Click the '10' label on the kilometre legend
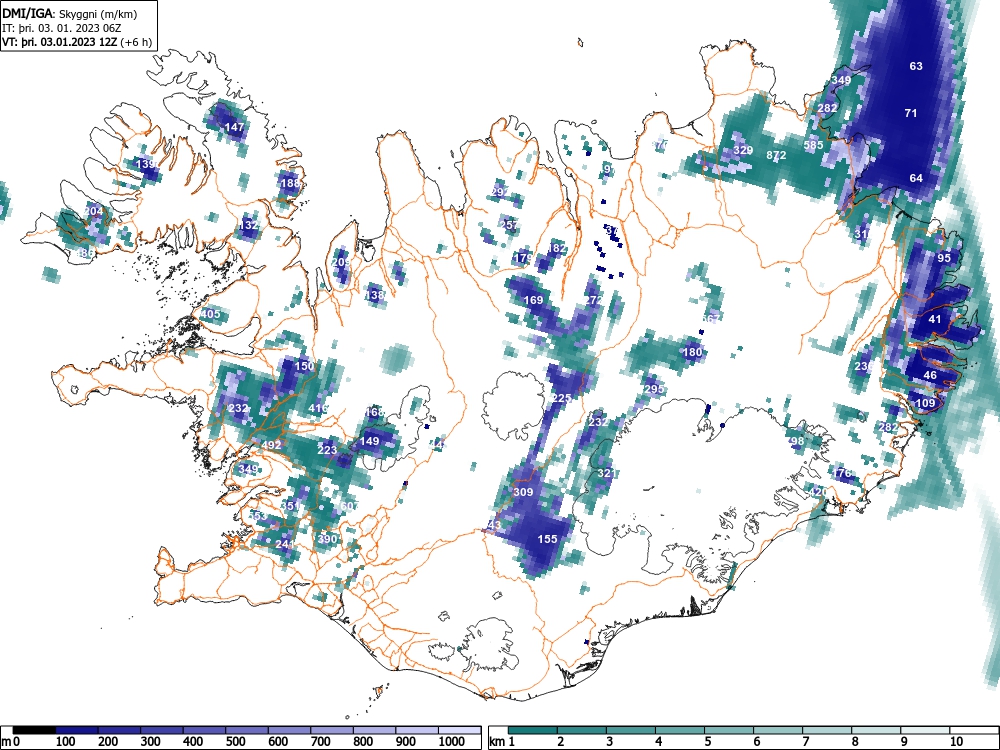The height and width of the screenshot is (750, 1000). pyautogui.click(x=956, y=742)
